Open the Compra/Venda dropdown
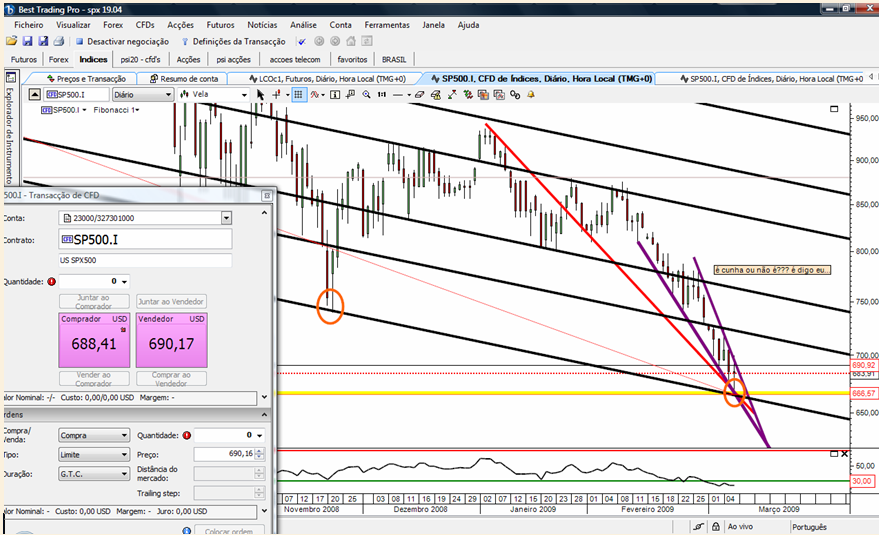 pos(94,435)
